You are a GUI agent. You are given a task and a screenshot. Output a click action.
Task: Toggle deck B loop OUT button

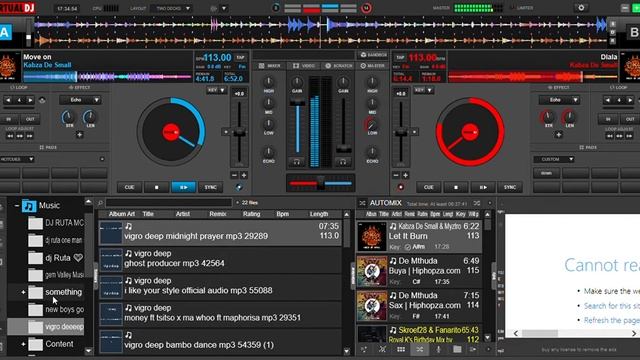coord(630,119)
